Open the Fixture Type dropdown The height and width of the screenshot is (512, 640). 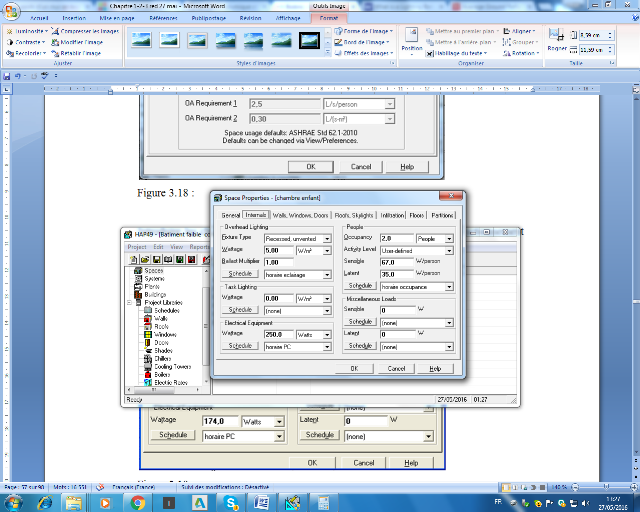point(327,239)
